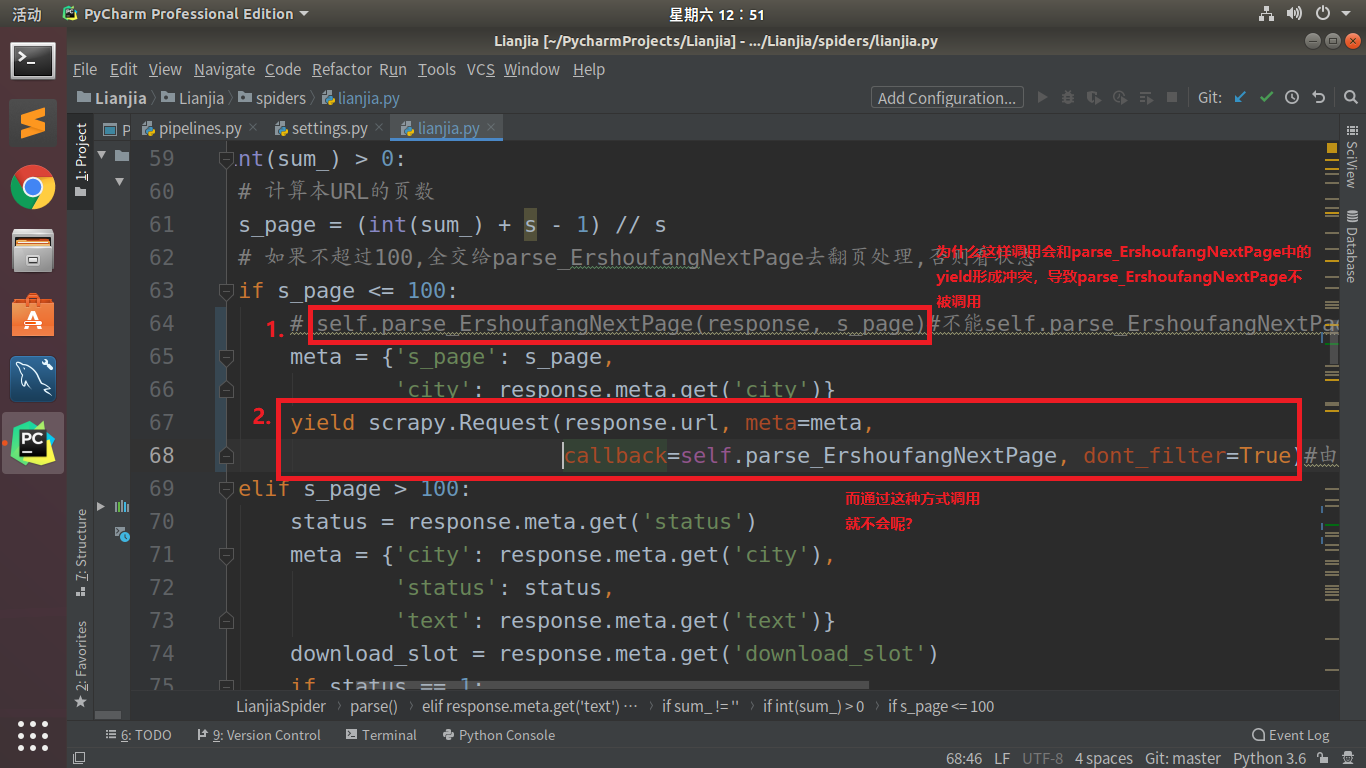Screen dimensions: 1366x768
Task: Toggle the 1: Project tool window
Action: [81, 159]
